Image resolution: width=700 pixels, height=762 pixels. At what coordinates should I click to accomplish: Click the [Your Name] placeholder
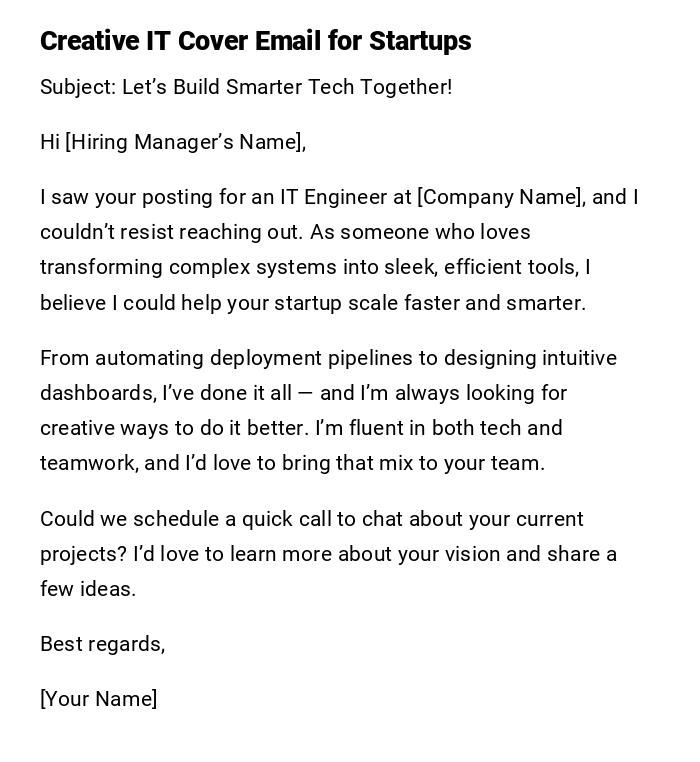point(98,699)
